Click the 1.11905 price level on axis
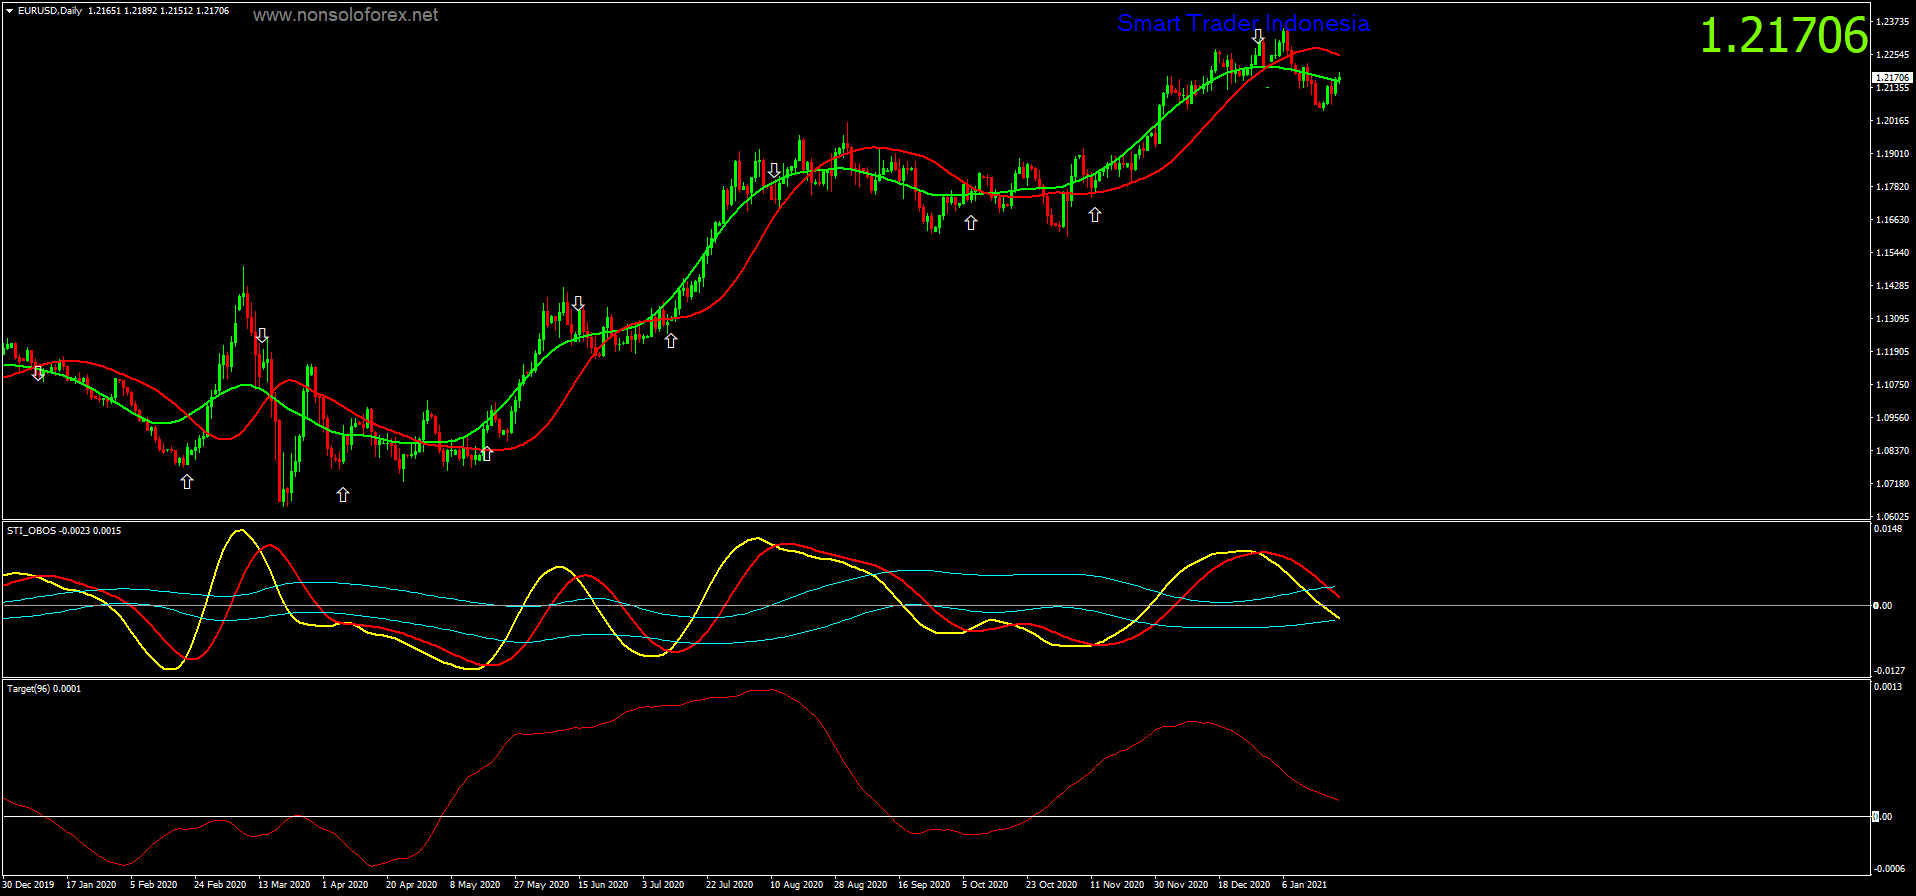 coord(1893,352)
